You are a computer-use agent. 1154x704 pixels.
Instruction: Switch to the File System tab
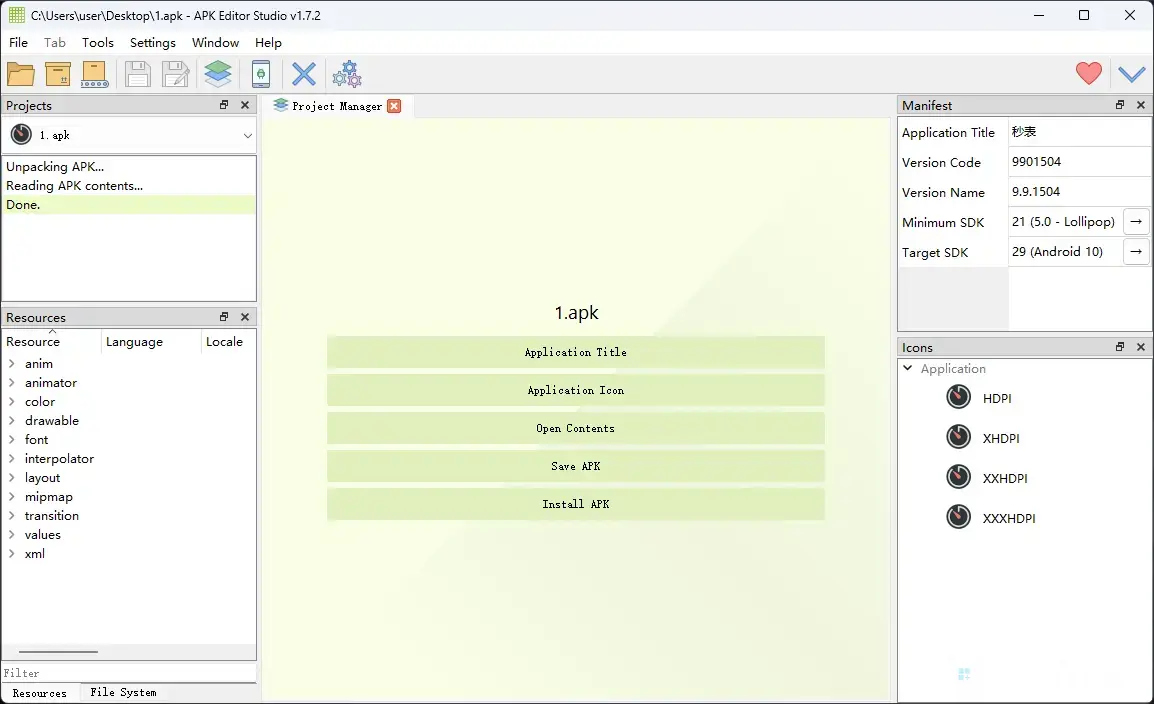tap(123, 692)
